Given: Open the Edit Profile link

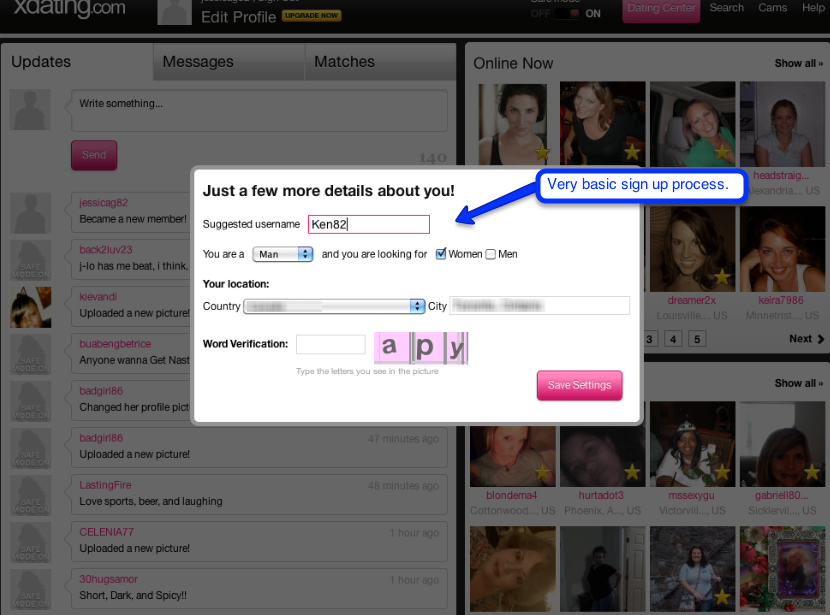Looking at the screenshot, I should (x=238, y=17).
